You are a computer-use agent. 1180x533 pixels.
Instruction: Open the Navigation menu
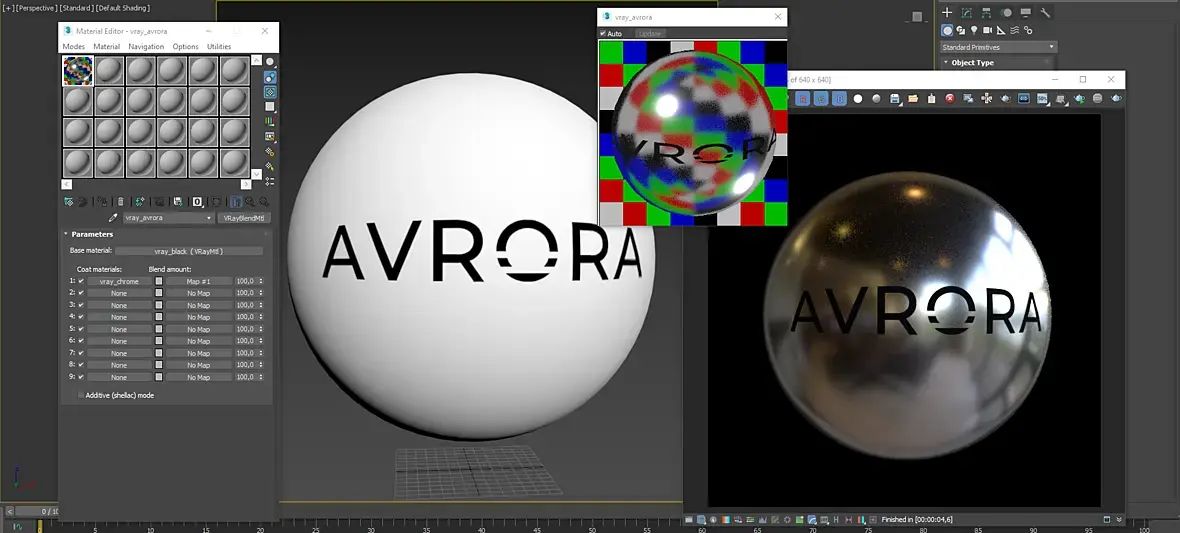[146, 47]
